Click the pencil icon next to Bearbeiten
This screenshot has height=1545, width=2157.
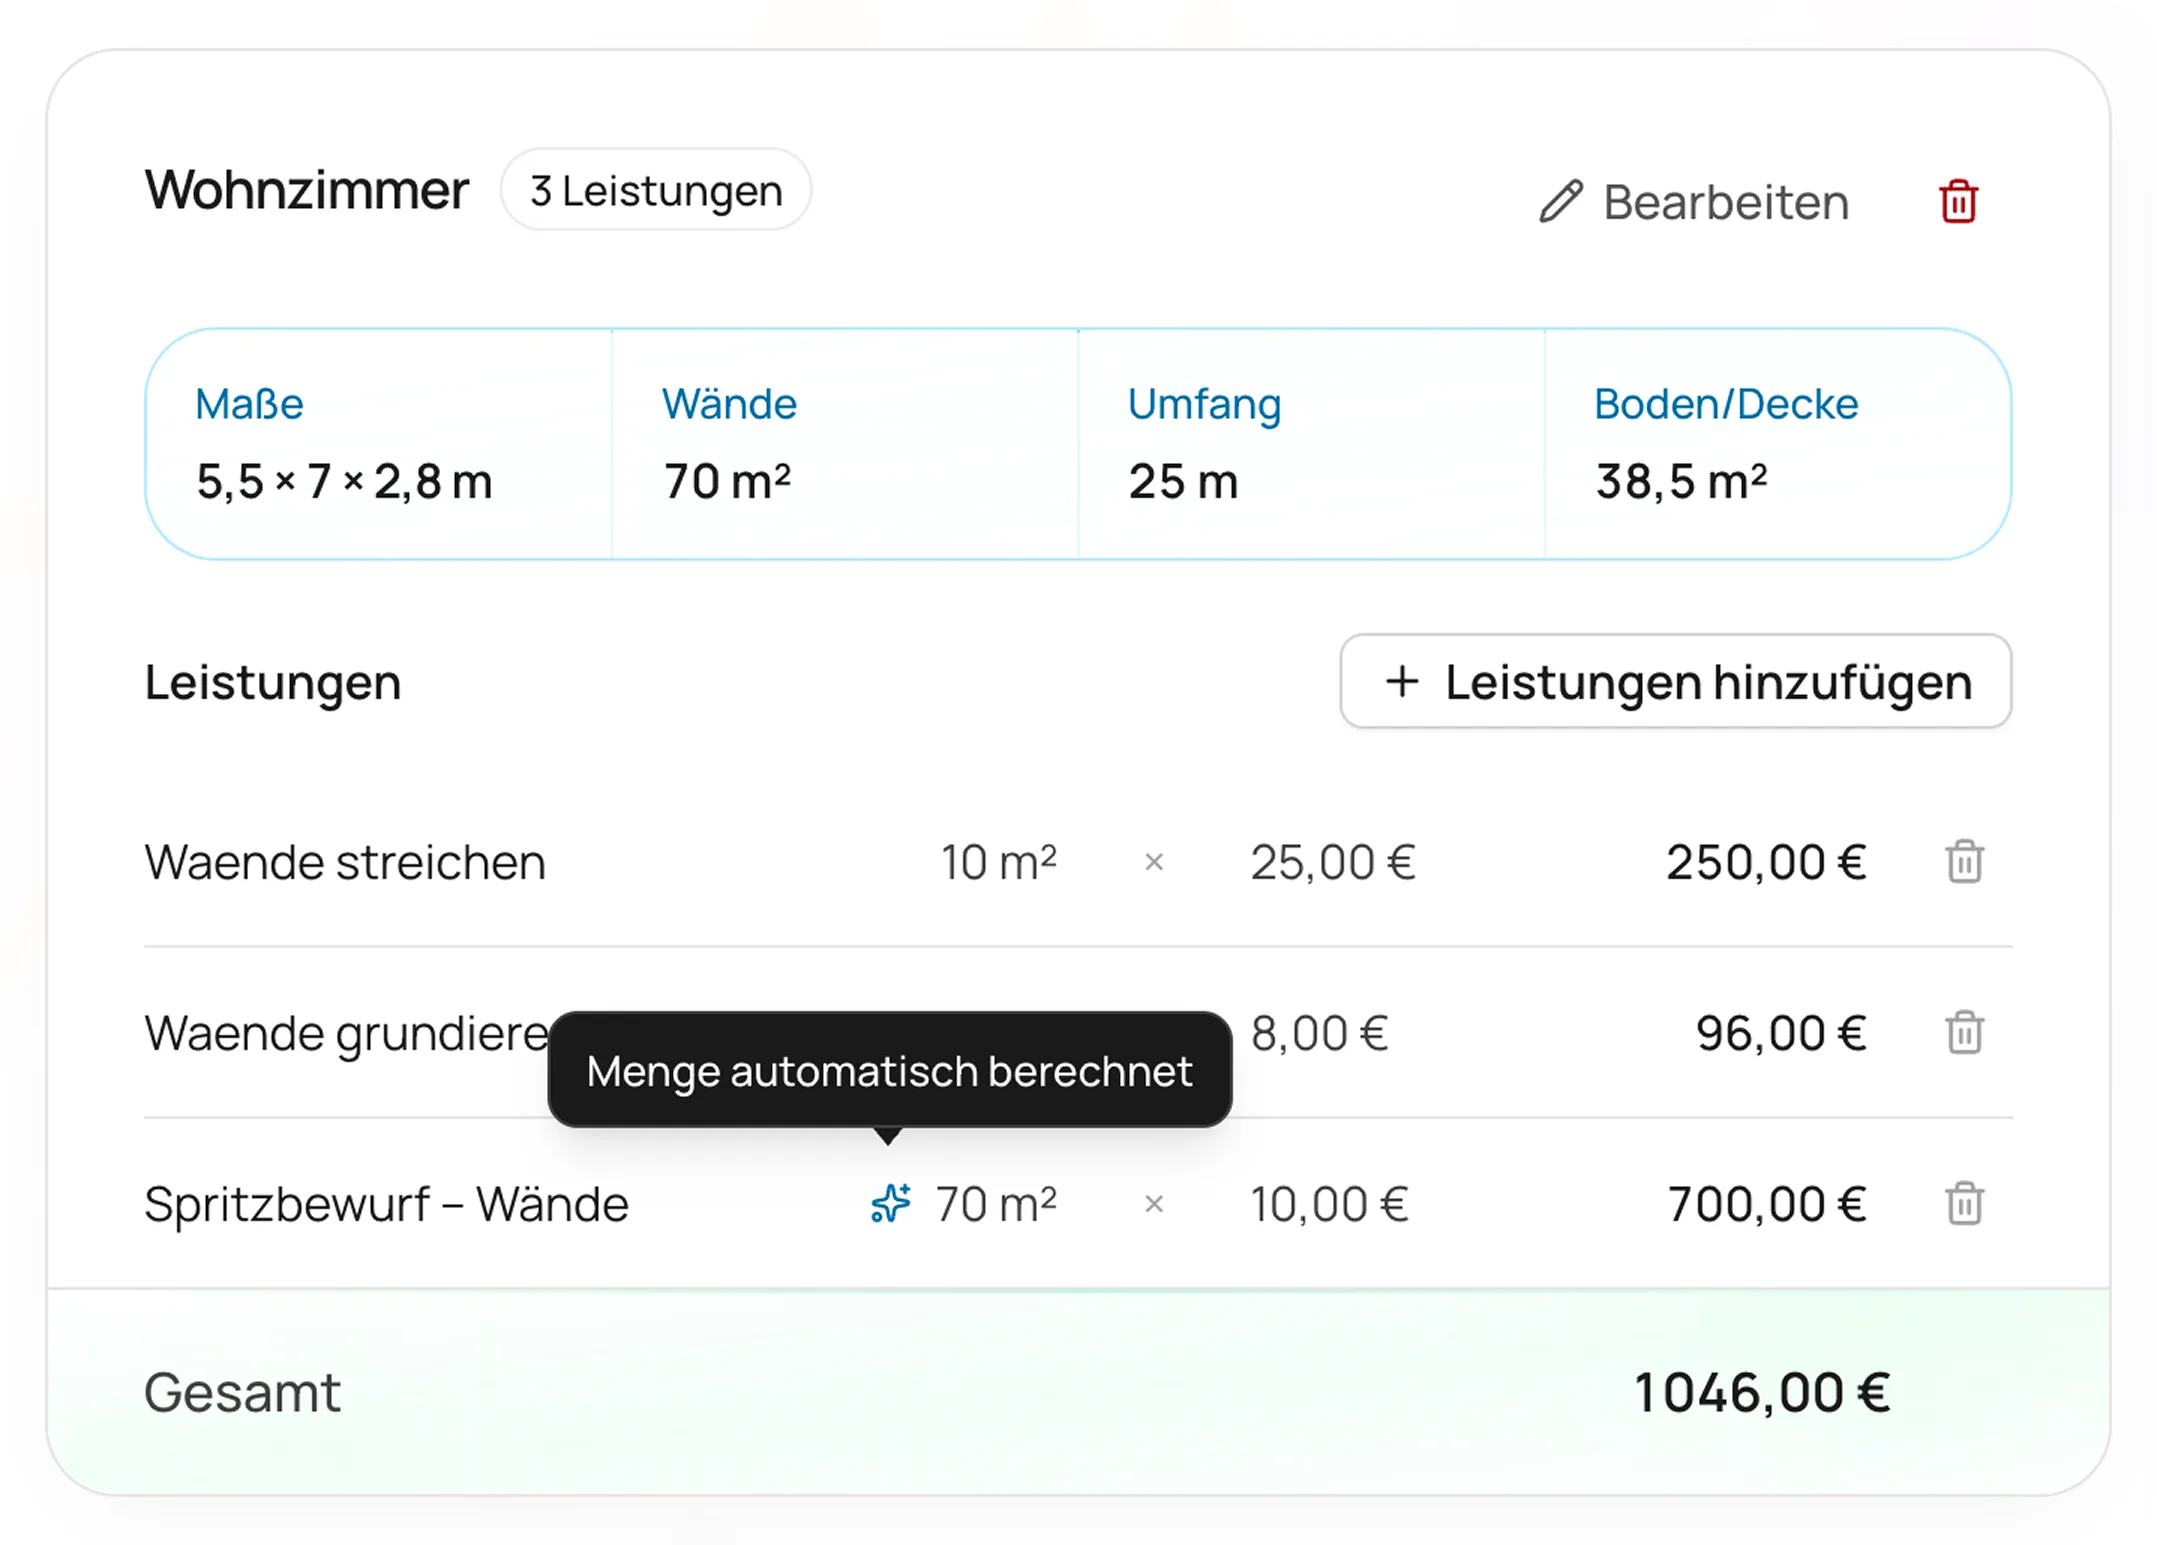click(1560, 202)
